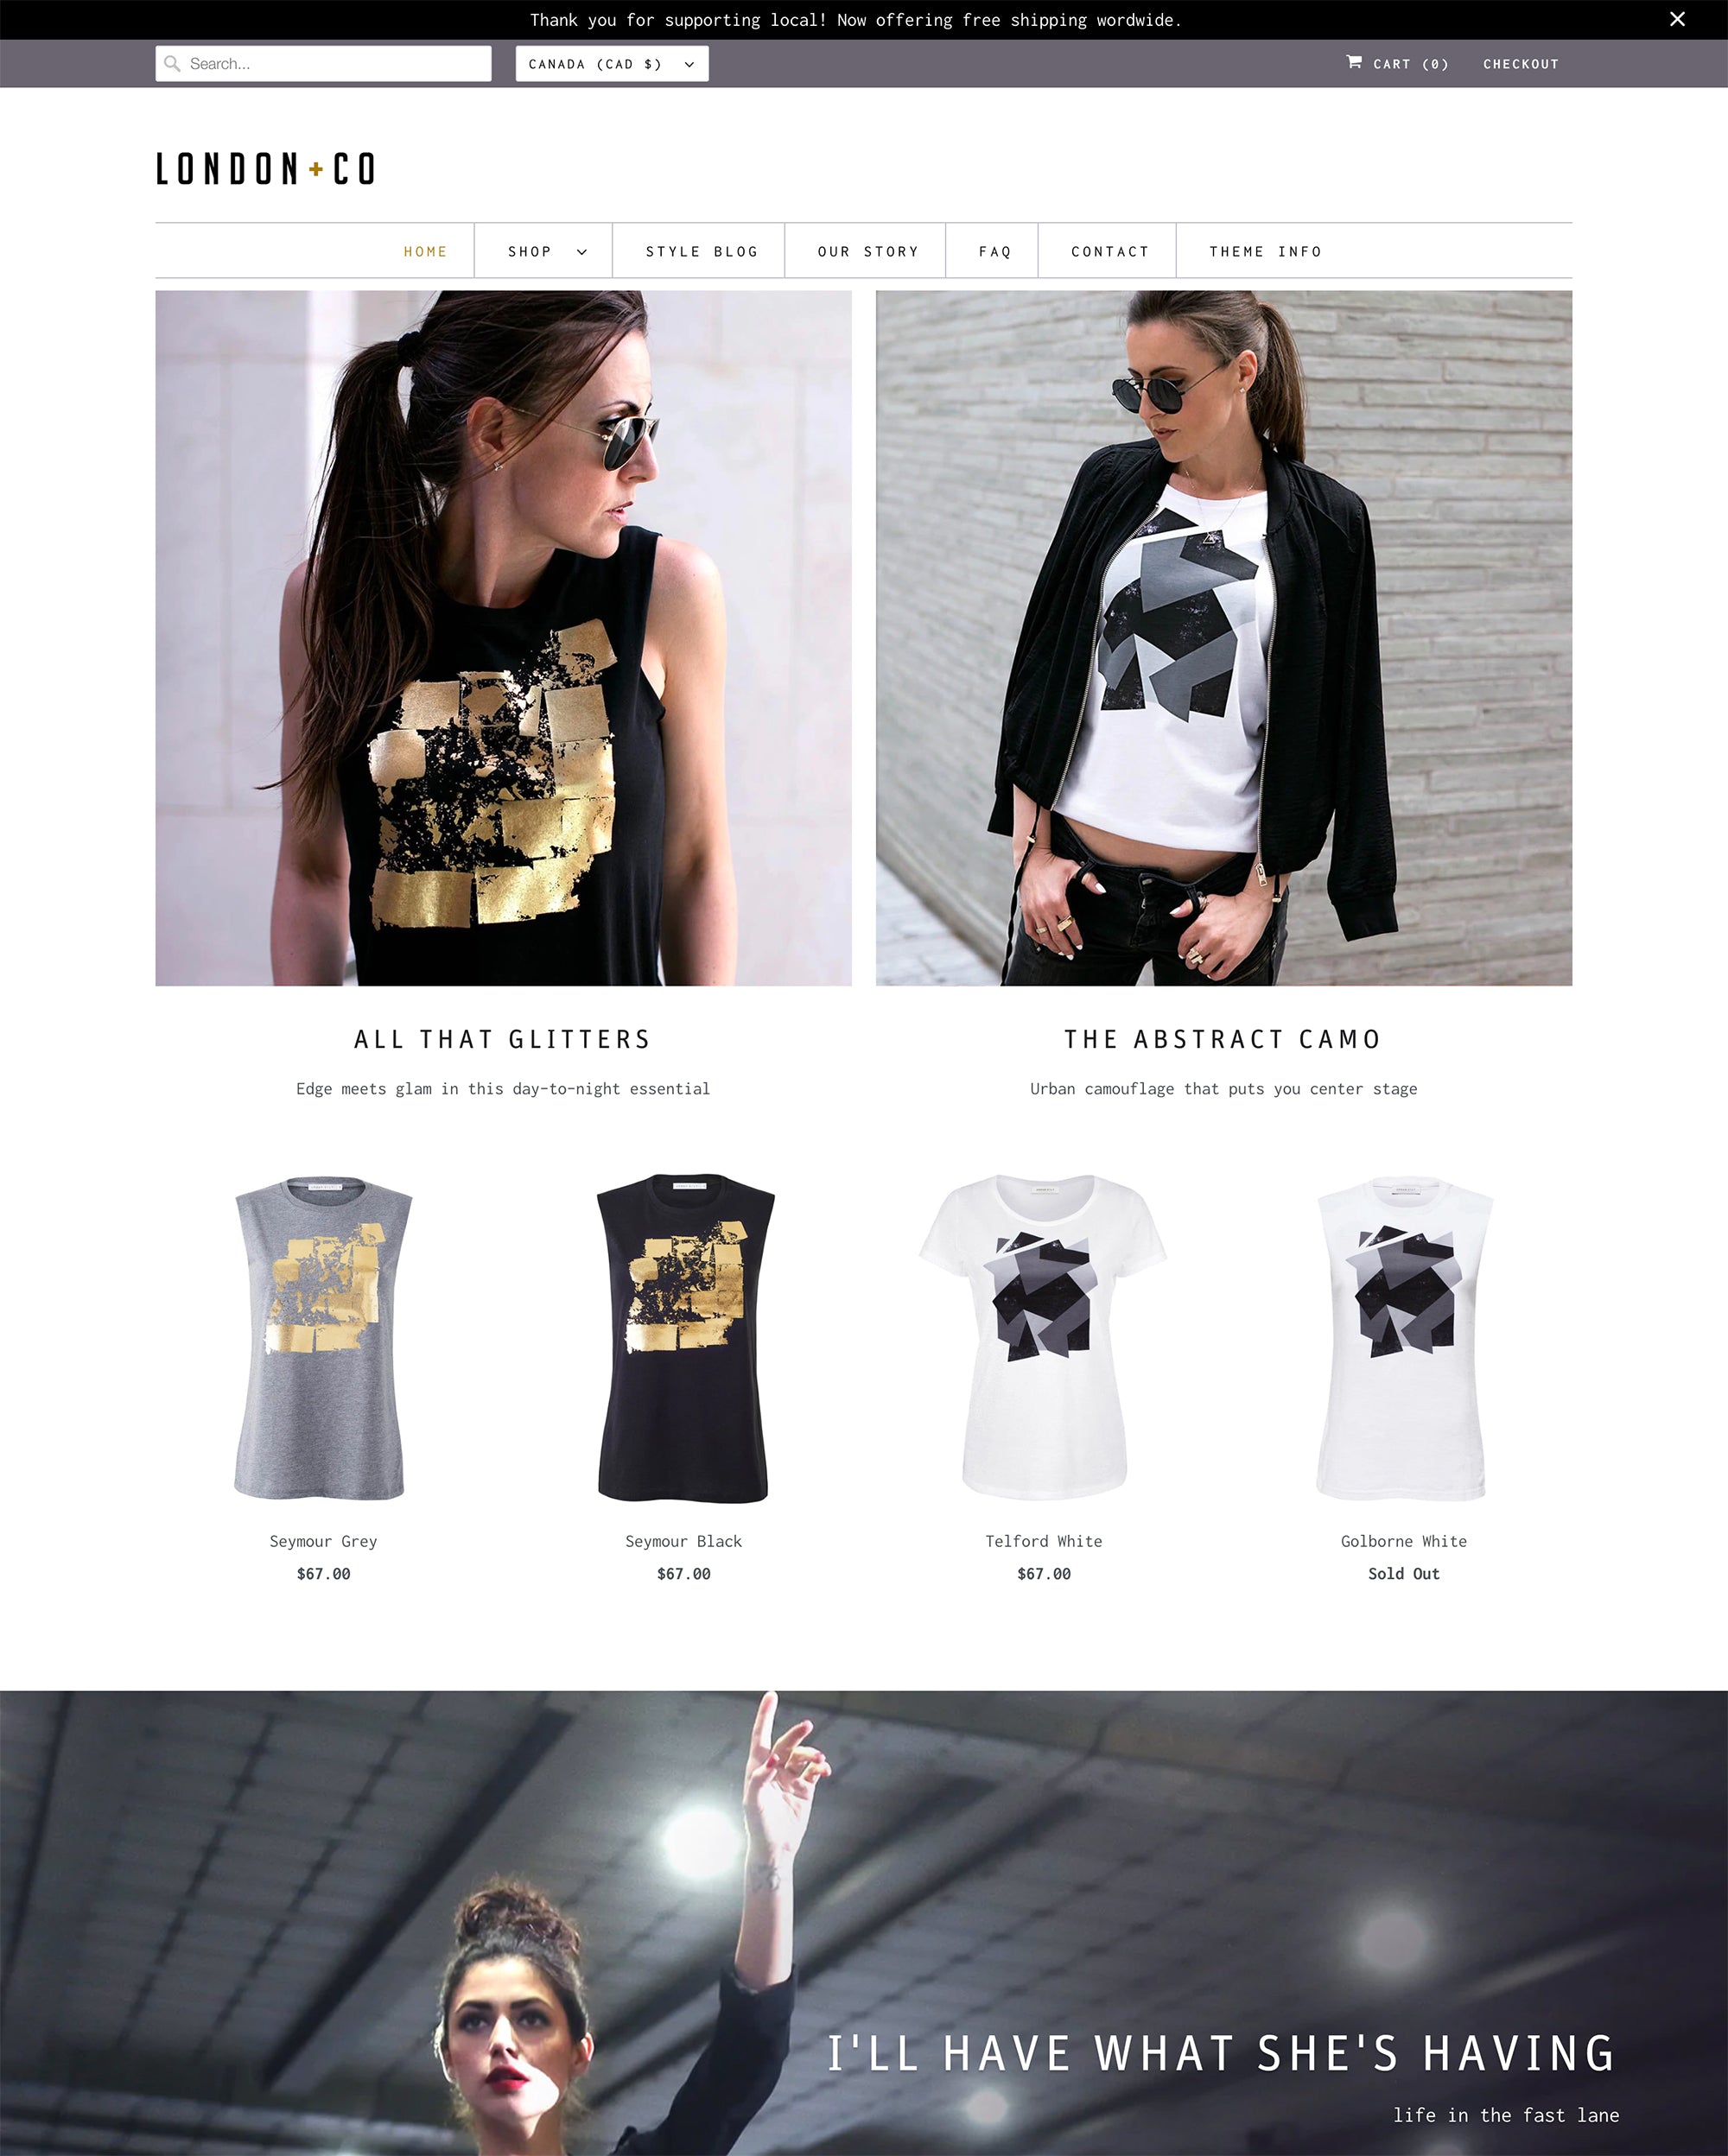This screenshot has width=1728, height=2156.
Task: Click inside the search input field
Action: [x=325, y=63]
